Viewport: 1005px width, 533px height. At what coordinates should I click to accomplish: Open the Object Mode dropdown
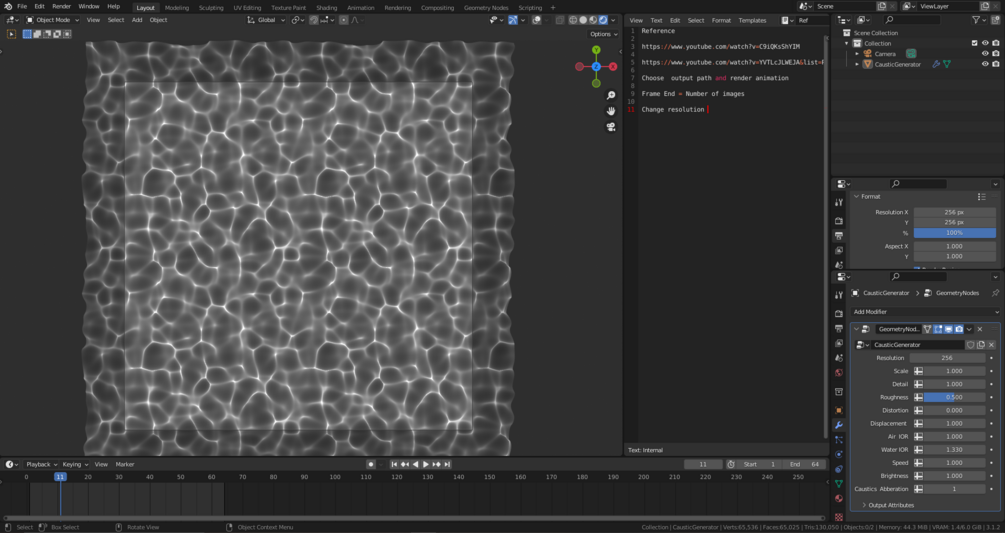pos(53,20)
